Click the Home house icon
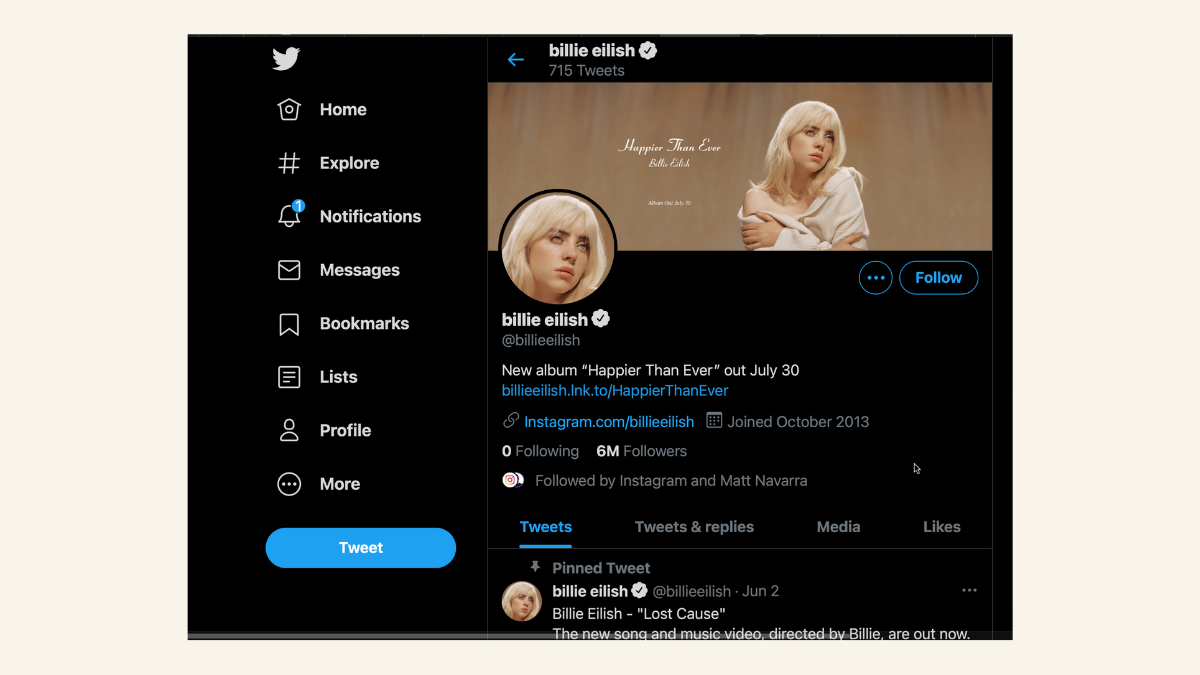The width and height of the screenshot is (1200, 675). pos(289,110)
